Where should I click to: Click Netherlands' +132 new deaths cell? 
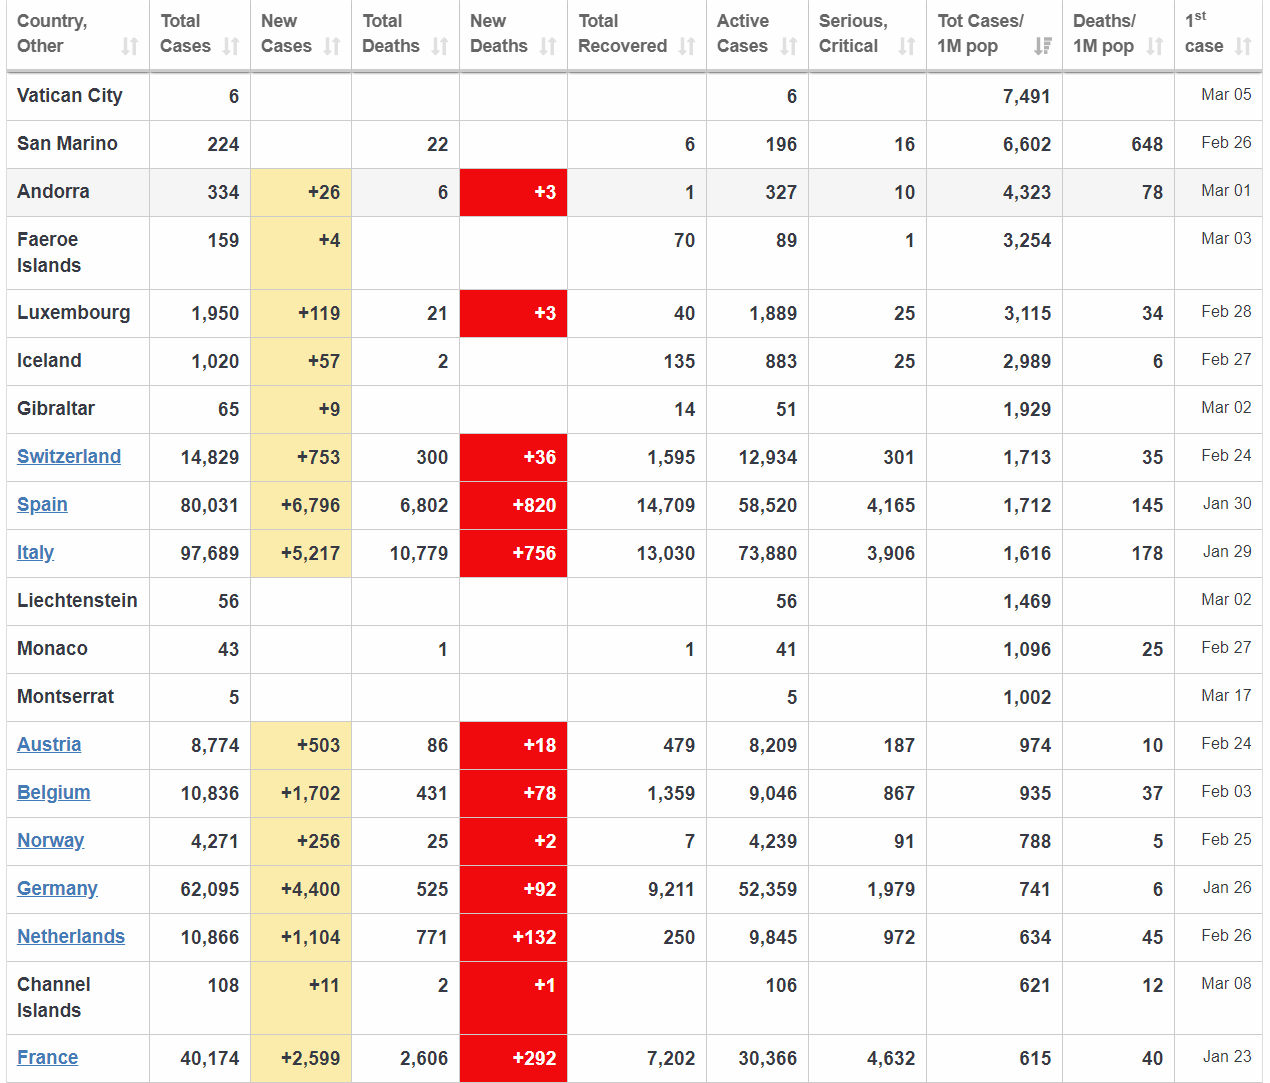click(x=513, y=937)
